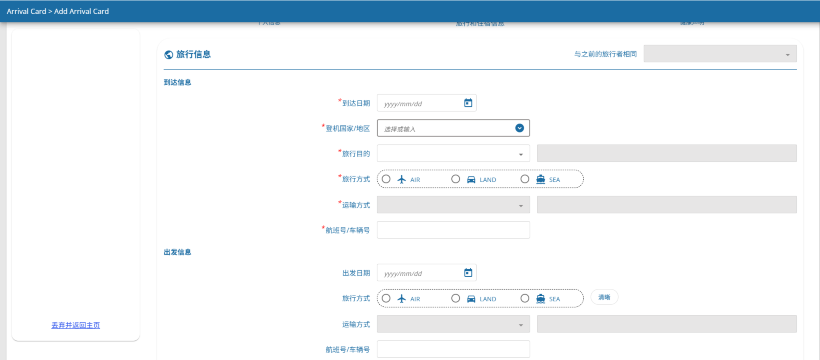The image size is (820, 360).
Task: Select AIR radio for arrival travel mode
Action: pos(386,179)
